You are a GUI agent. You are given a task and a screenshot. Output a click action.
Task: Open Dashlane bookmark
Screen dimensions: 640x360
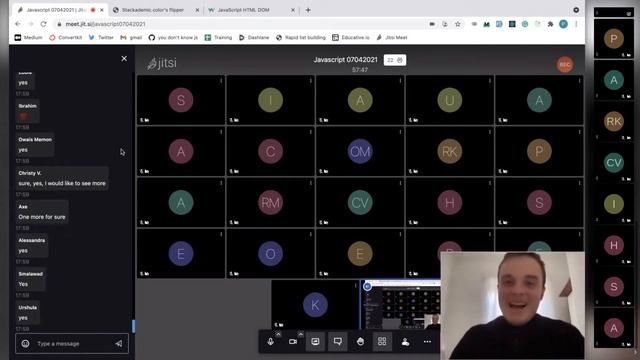254,38
